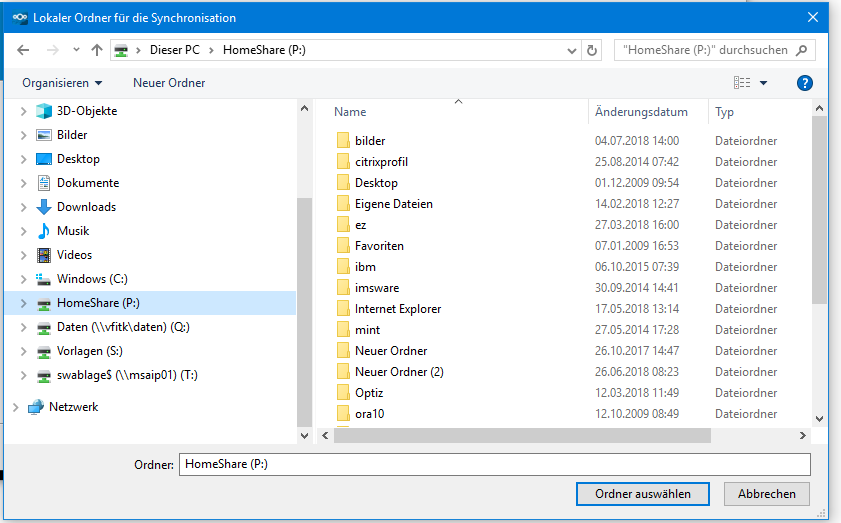Select Windows (C:) drive icon
This screenshot has height=523, width=841.
point(44,279)
